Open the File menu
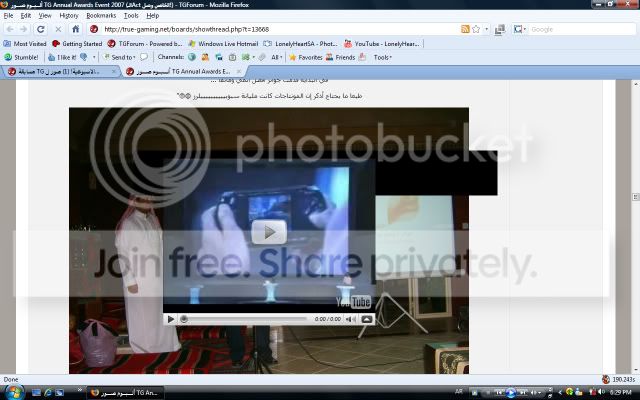The height and width of the screenshot is (400, 640). tap(8, 16)
